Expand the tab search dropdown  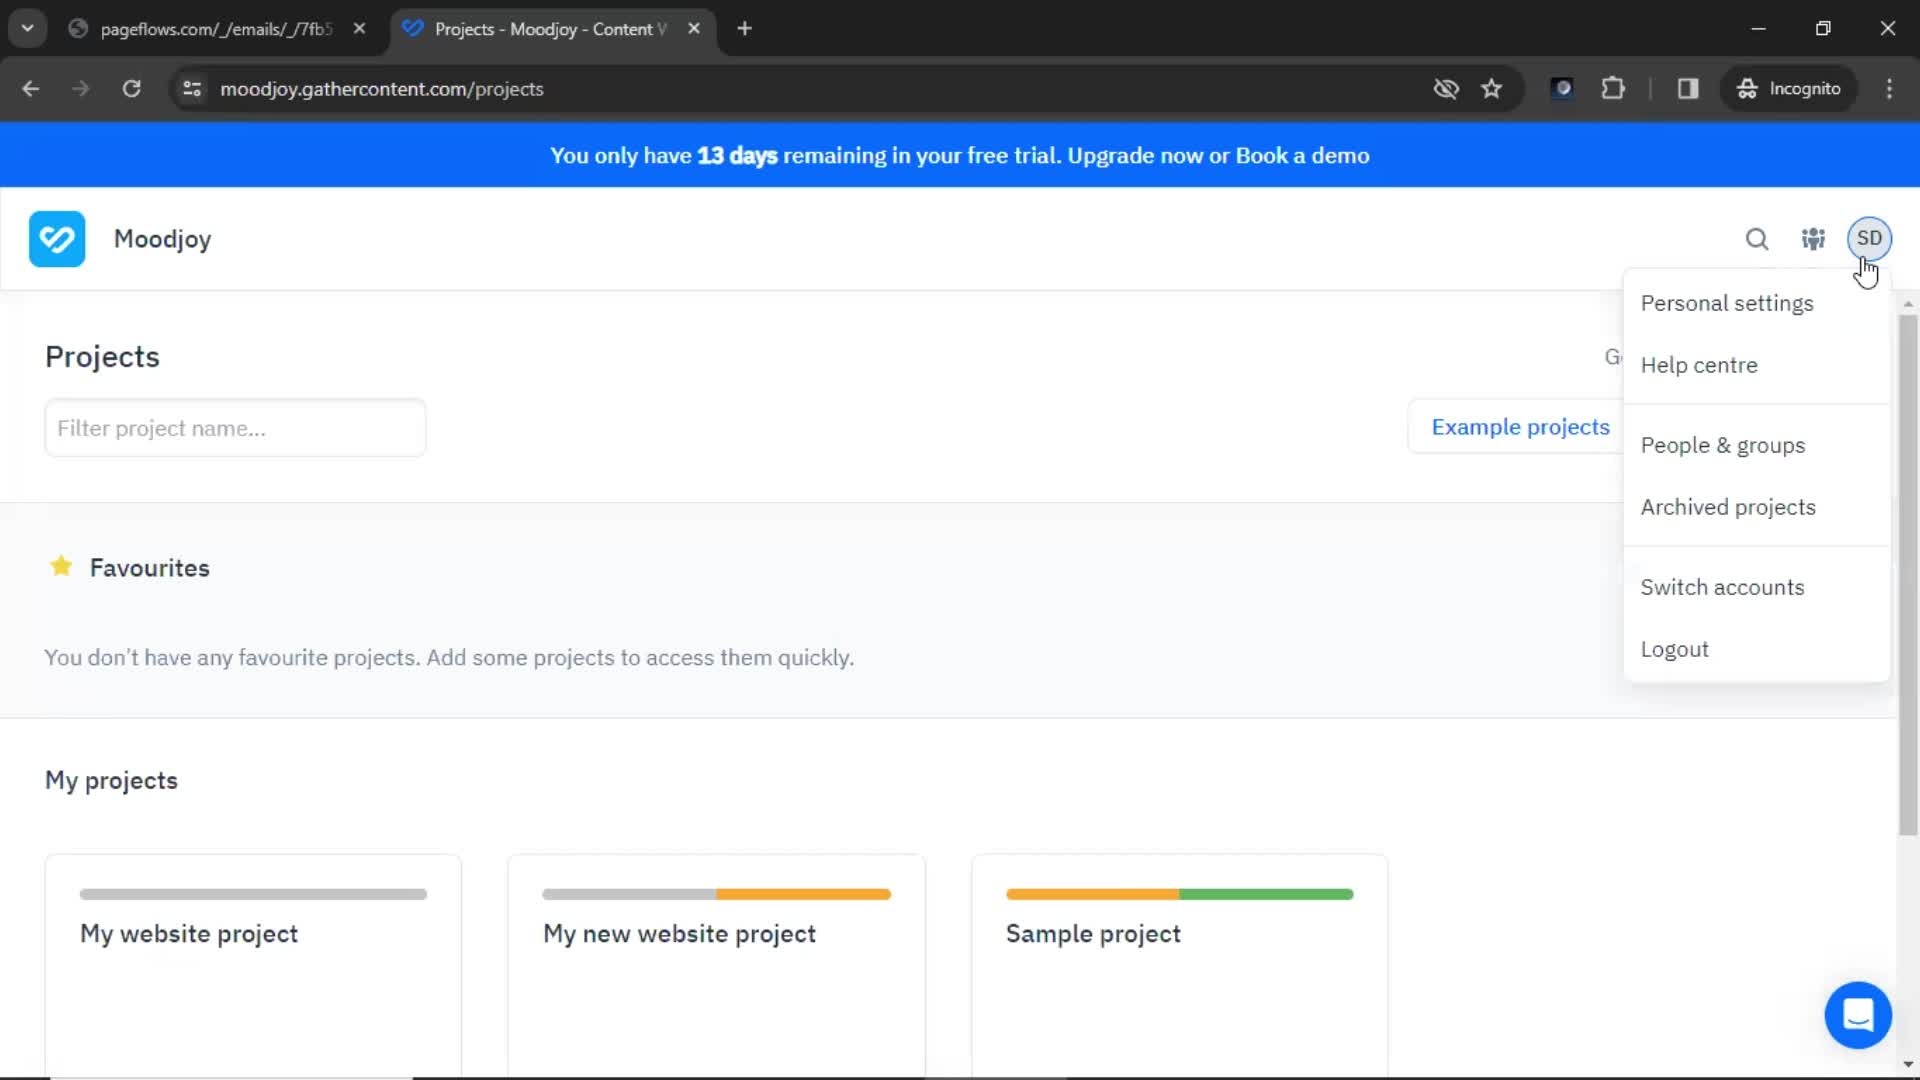pyautogui.click(x=27, y=29)
